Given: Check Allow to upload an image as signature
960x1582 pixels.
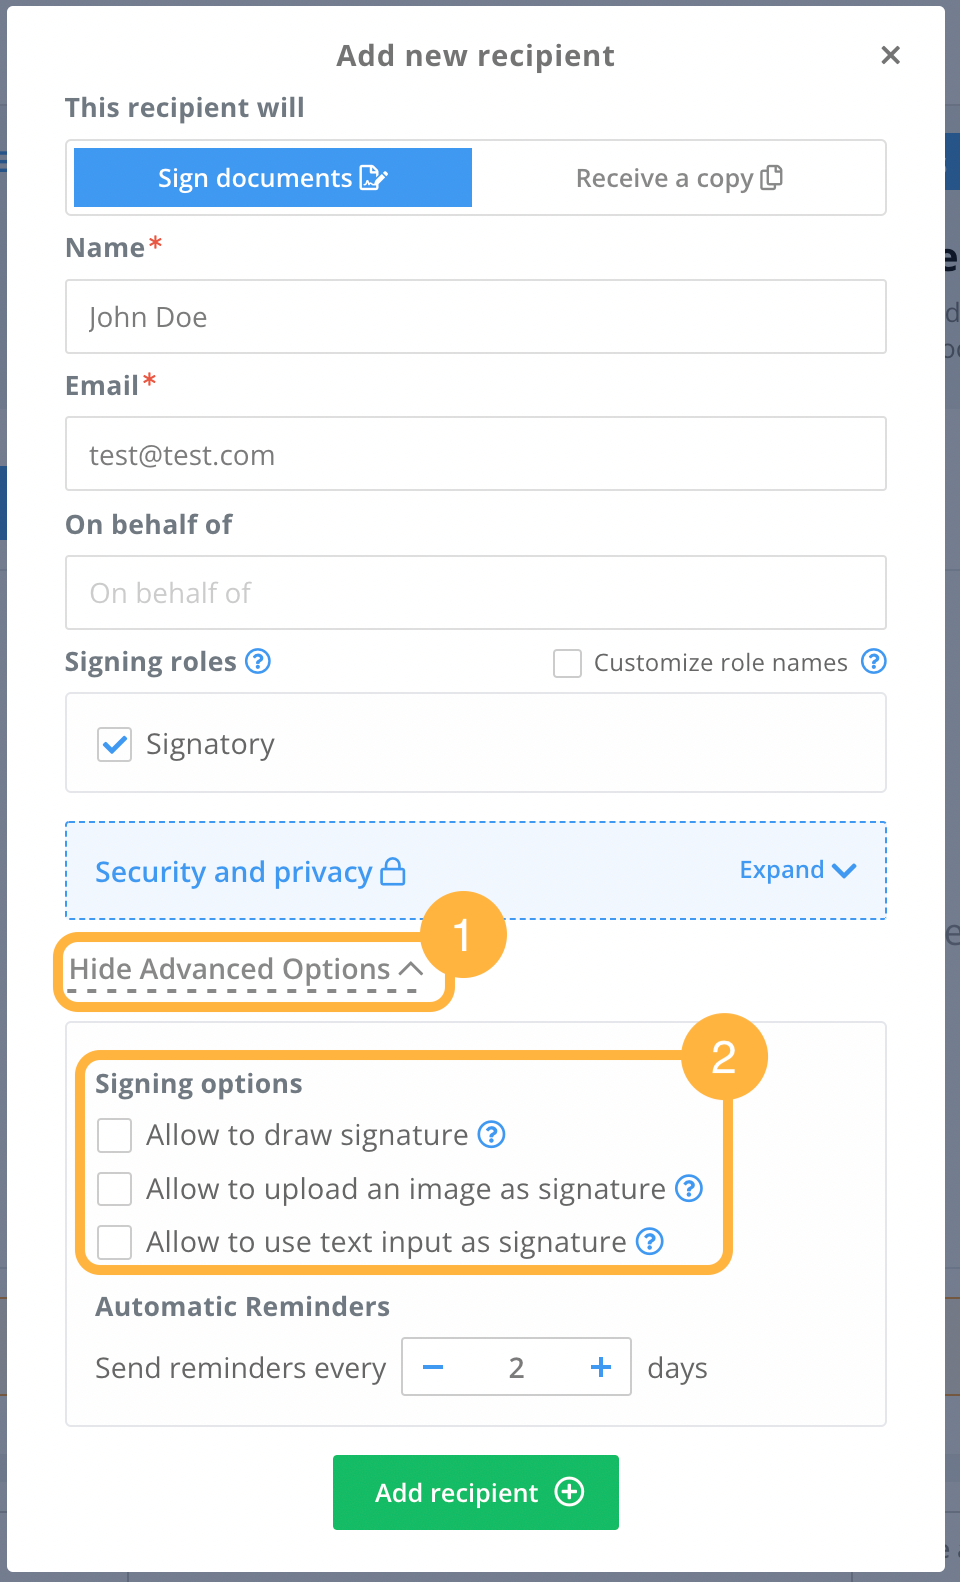Looking at the screenshot, I should pyautogui.click(x=114, y=1189).
